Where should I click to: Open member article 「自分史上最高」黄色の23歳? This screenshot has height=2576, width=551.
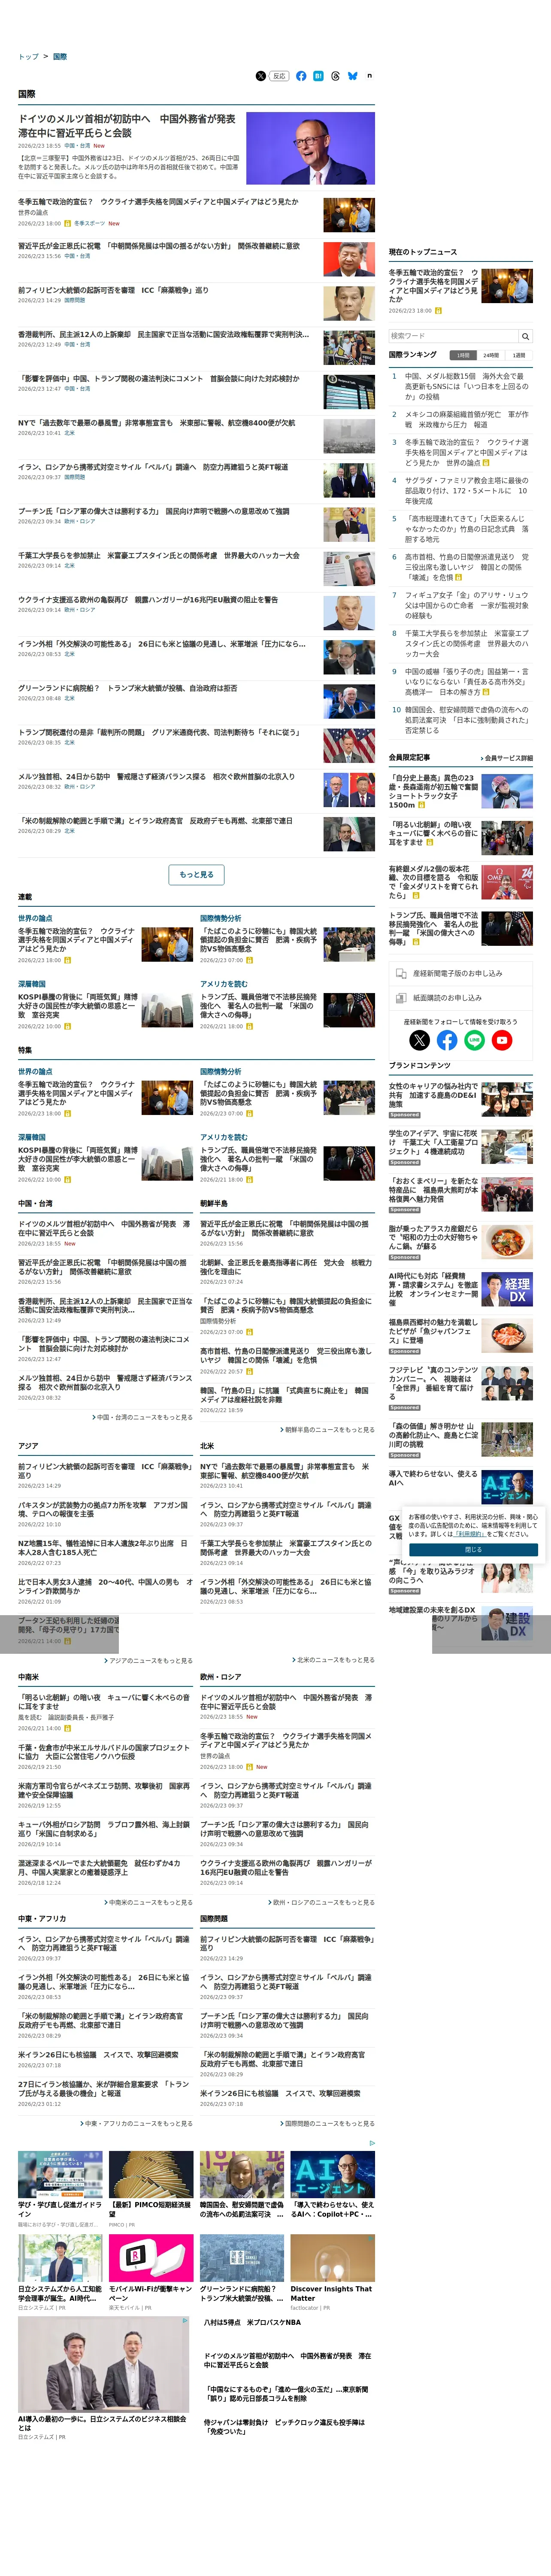point(433,791)
